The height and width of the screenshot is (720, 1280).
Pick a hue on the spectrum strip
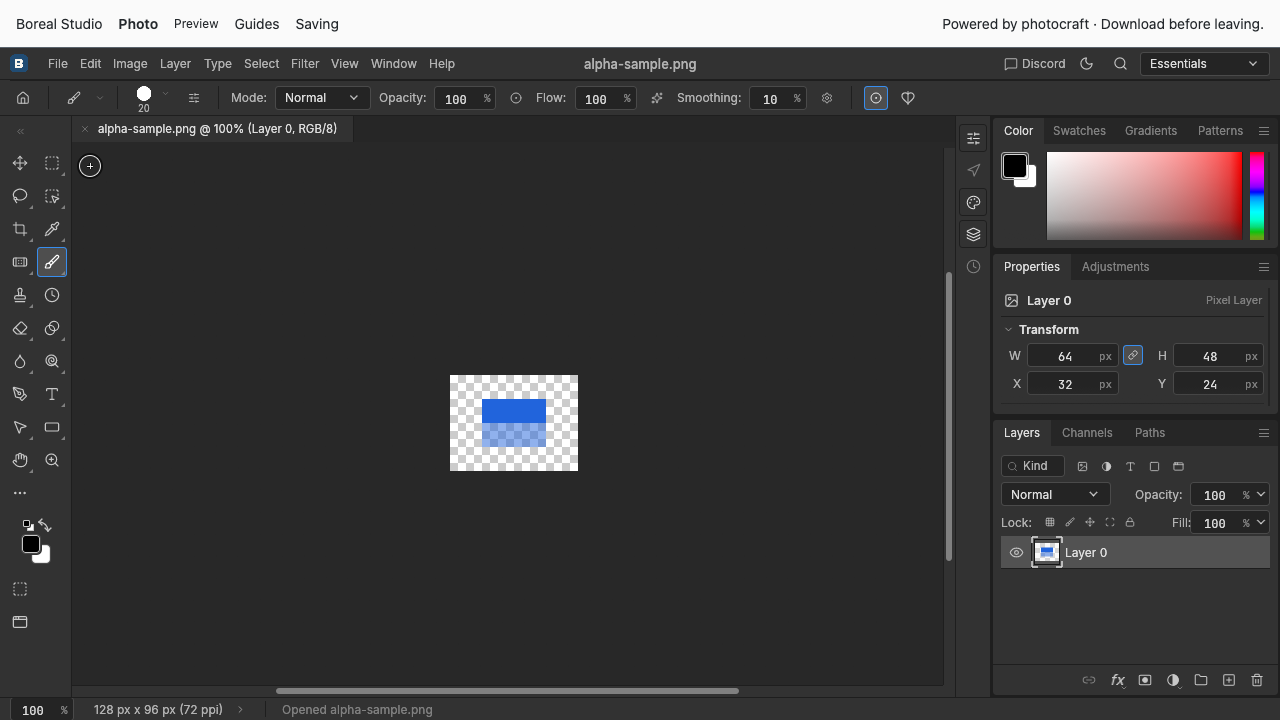pos(1257,196)
